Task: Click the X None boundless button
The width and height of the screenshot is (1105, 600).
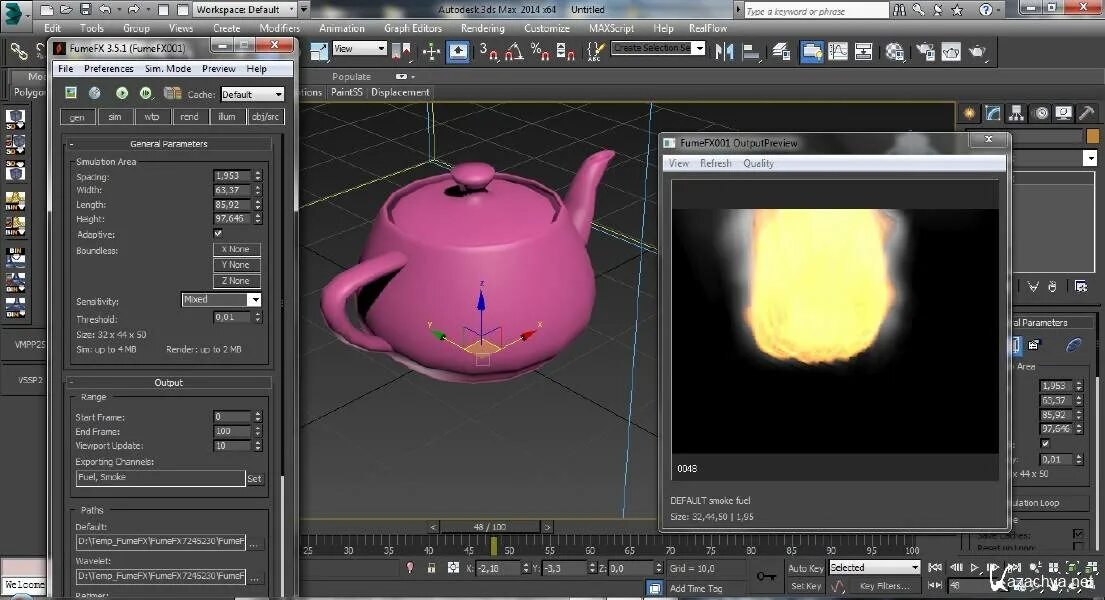Action: [237, 250]
